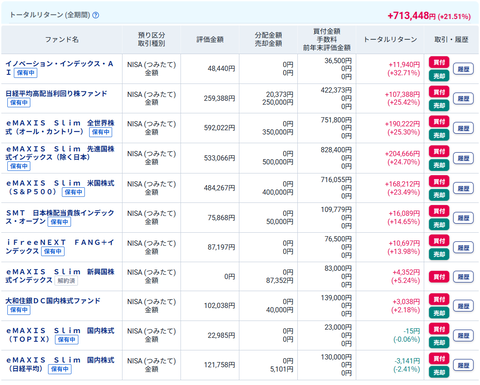The height and width of the screenshot is (385, 480).
Task: Open fund link 大和住銀DC国内株式ファンド
Action: (x=53, y=301)
